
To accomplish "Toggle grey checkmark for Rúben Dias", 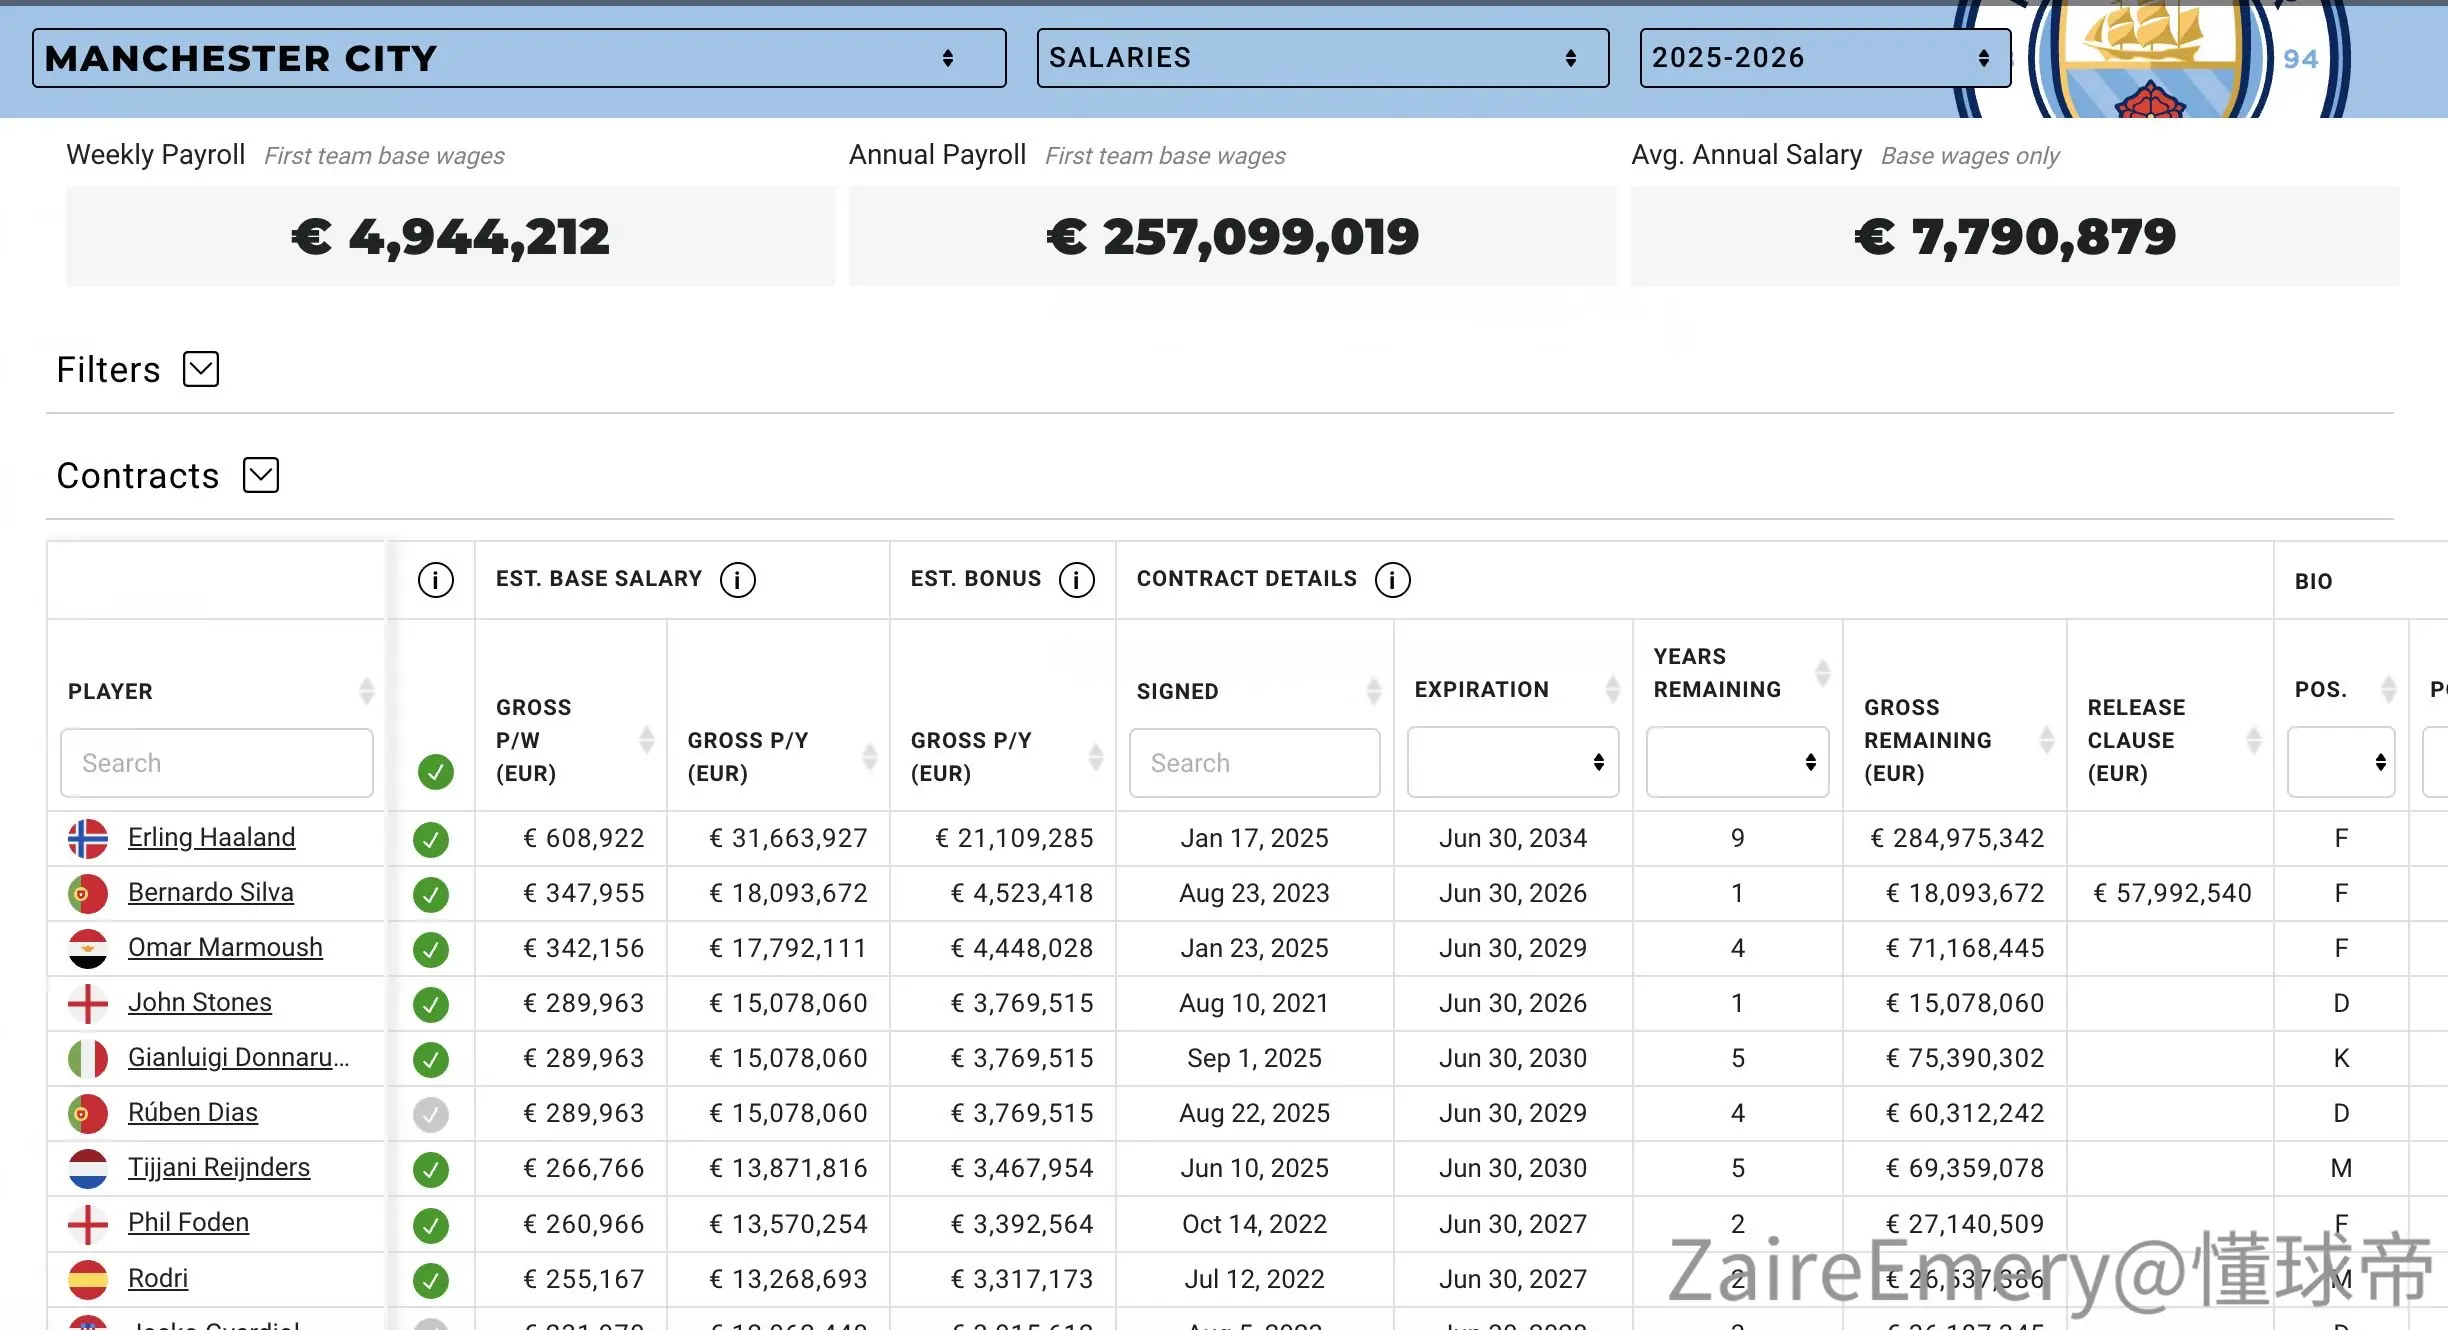I will coord(431,1114).
